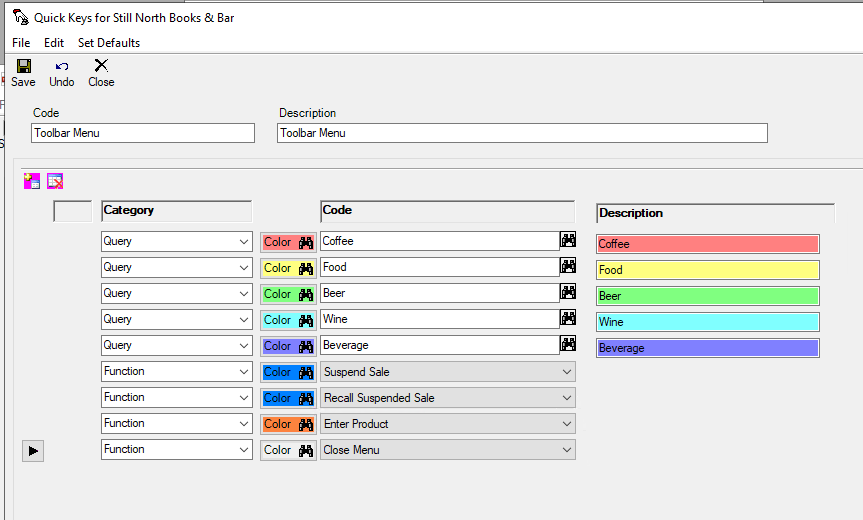Expand Category dropdown for Beverage row
863x520 pixels.
pos(244,346)
